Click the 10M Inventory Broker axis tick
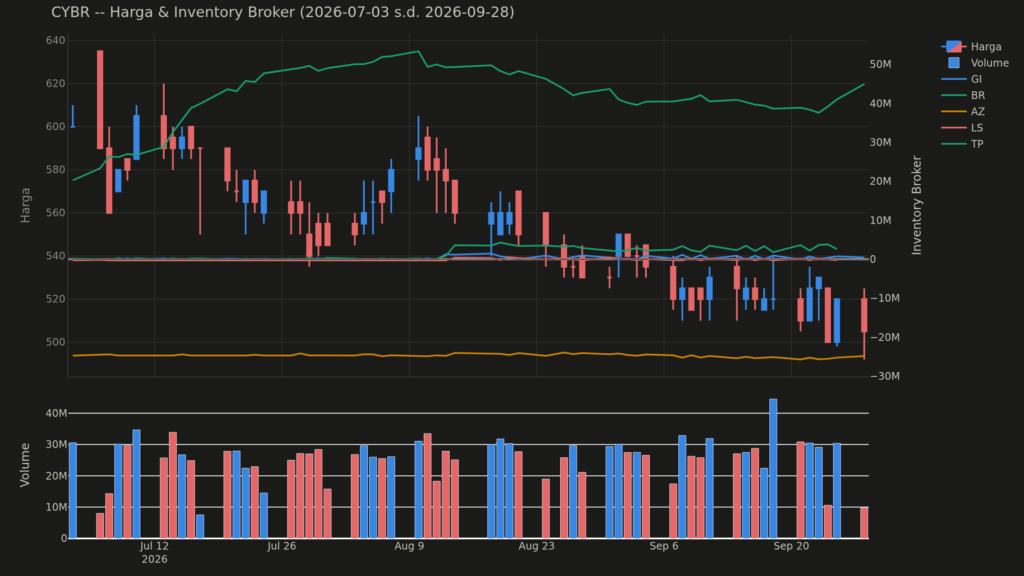1024x576 pixels. [x=880, y=221]
